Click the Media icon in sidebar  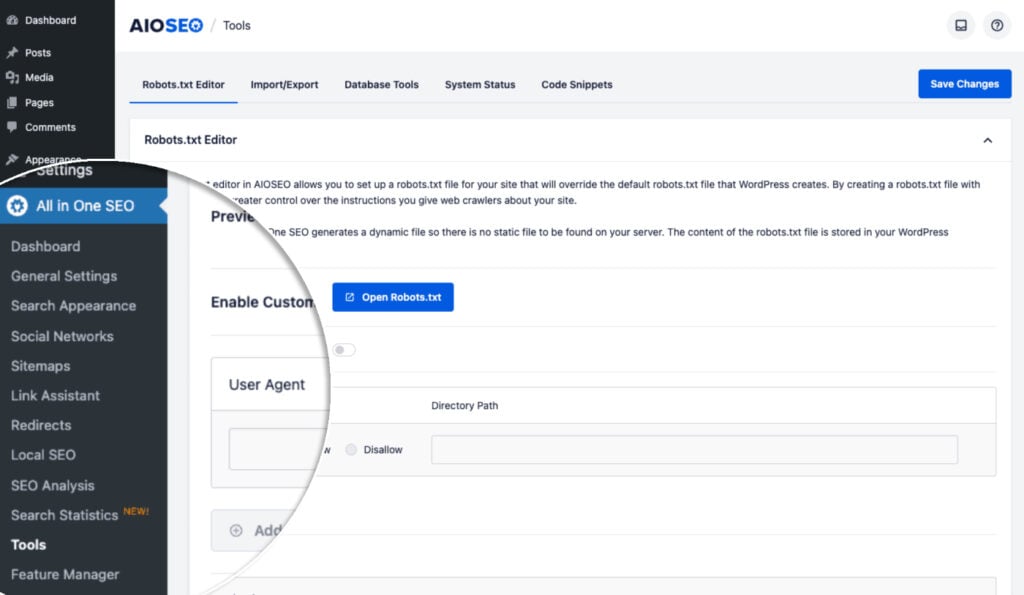tap(12, 77)
